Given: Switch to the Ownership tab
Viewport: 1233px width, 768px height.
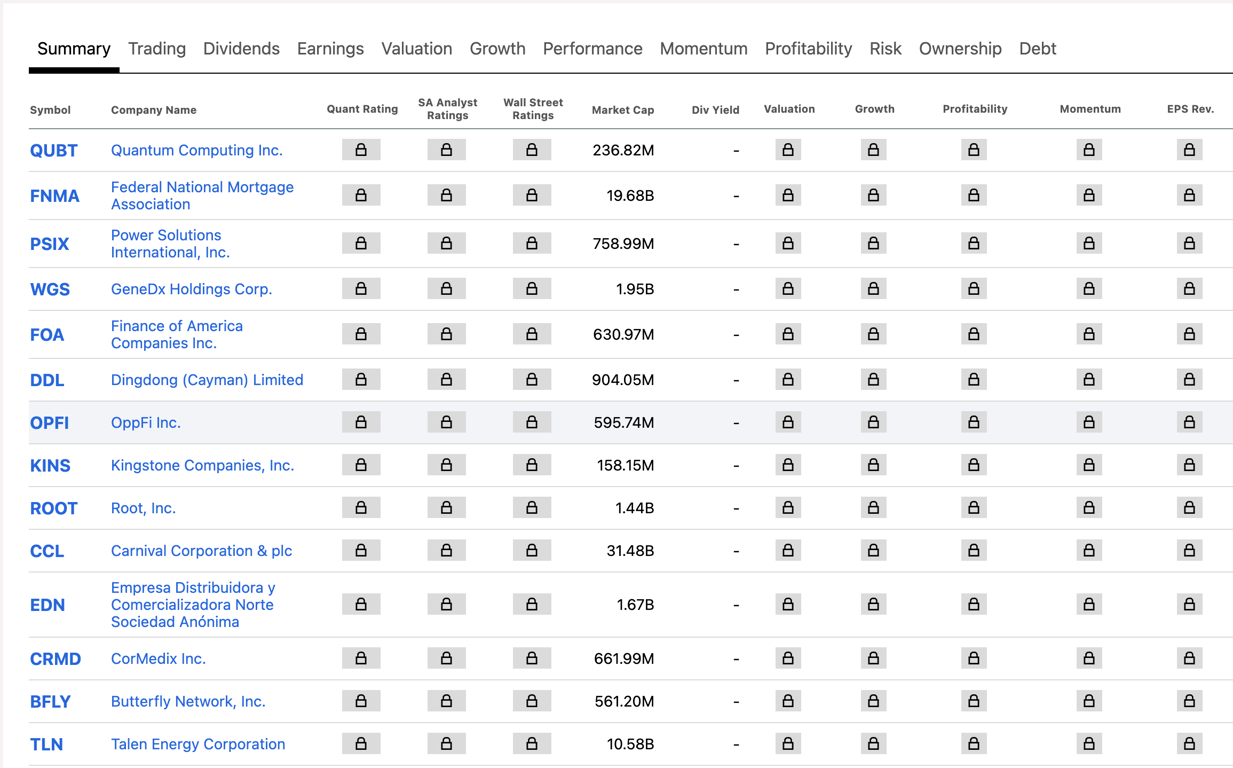Looking at the screenshot, I should [960, 49].
